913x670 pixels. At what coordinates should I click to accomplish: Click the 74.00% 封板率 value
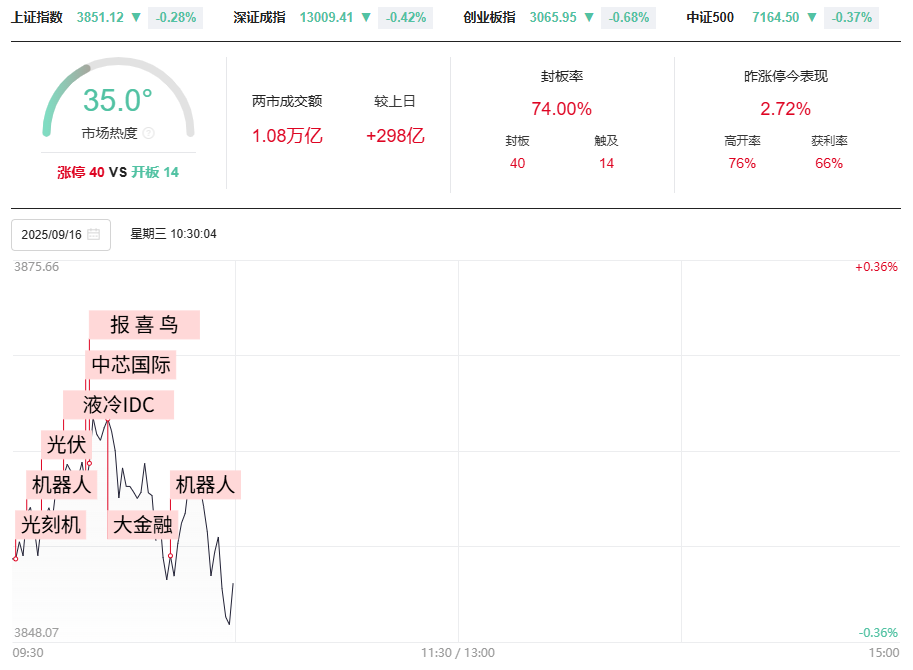(561, 109)
